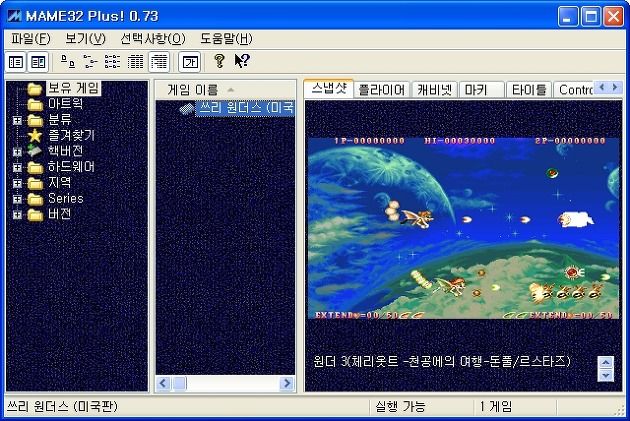Click the game screenshot preview image

pyautogui.click(x=464, y=229)
